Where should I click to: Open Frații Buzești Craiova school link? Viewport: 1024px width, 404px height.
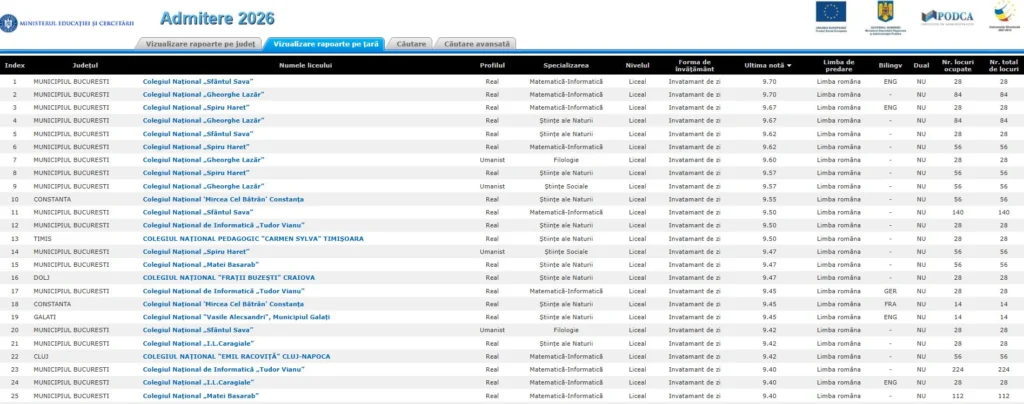[x=229, y=277]
